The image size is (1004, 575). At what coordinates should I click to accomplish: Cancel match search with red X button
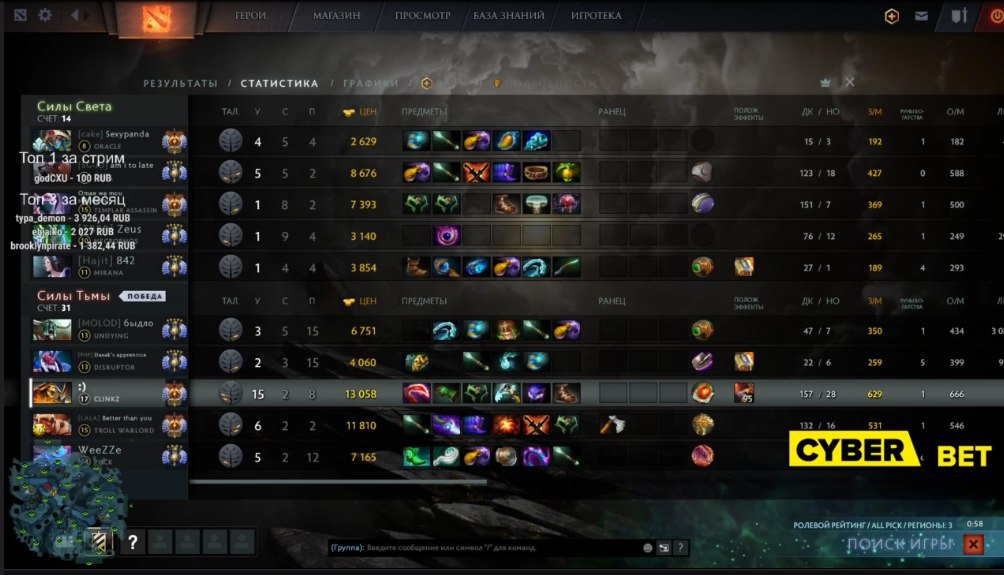[x=973, y=544]
